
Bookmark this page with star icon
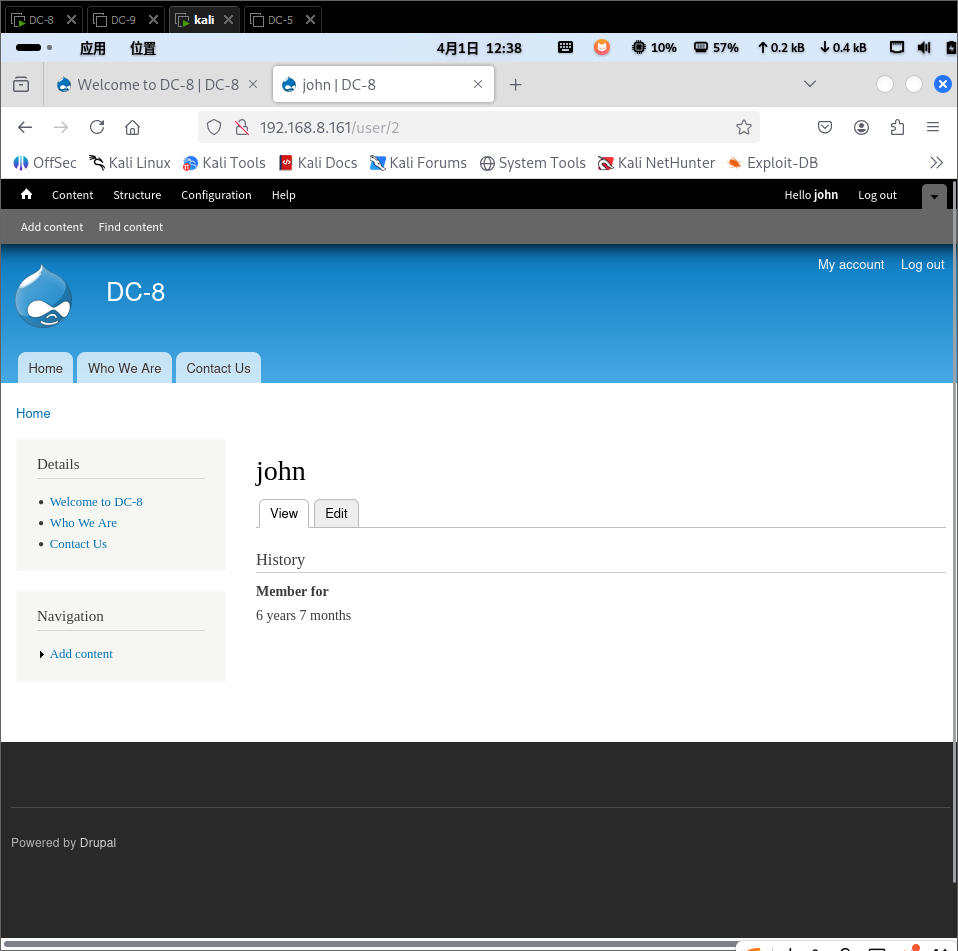743,127
